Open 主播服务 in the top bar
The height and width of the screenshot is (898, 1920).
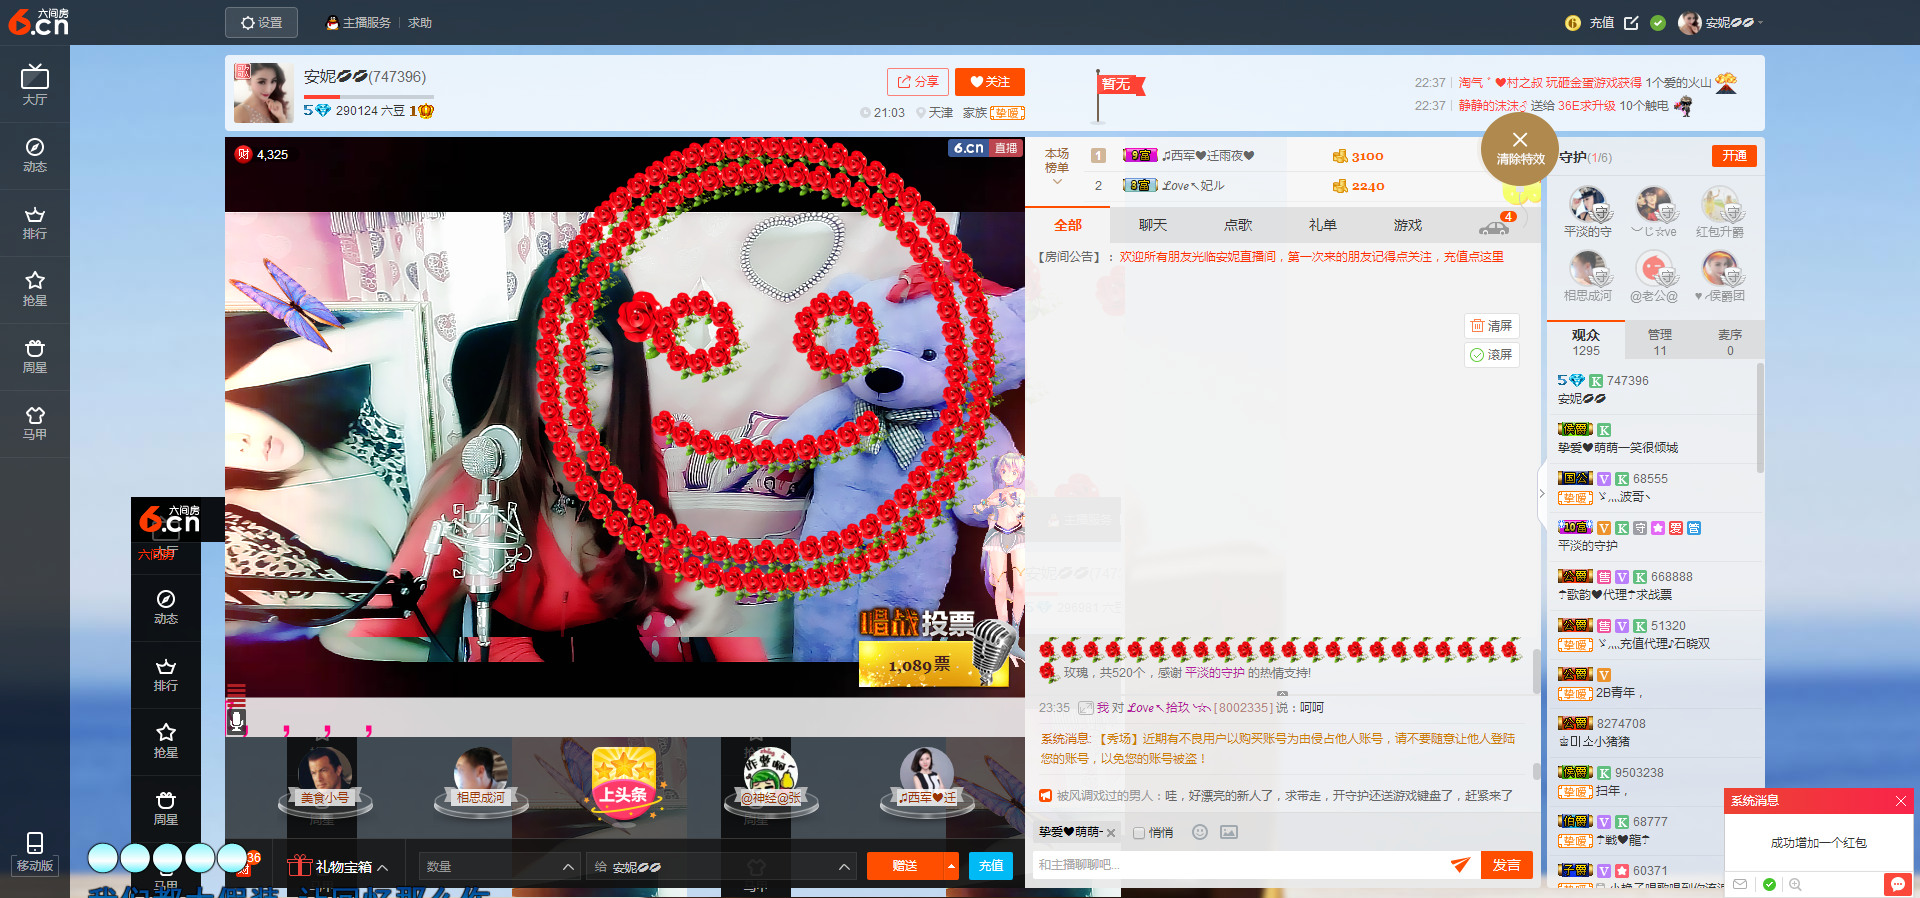[x=359, y=22]
